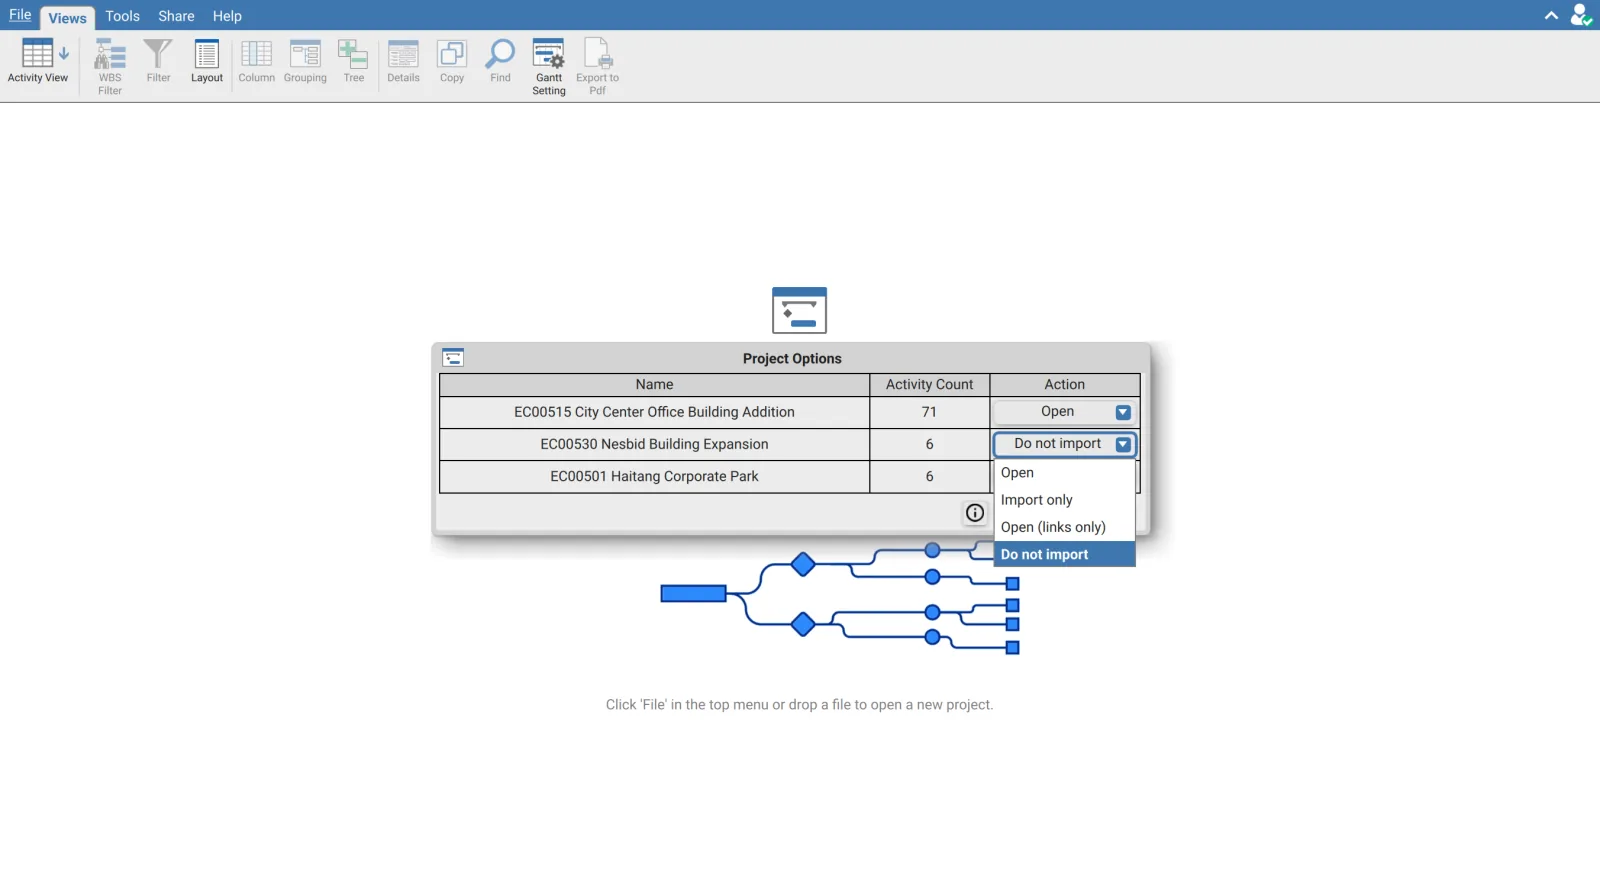Viewport: 1600px width, 895px height.
Task: Click the Action column header
Action: click(x=1064, y=385)
